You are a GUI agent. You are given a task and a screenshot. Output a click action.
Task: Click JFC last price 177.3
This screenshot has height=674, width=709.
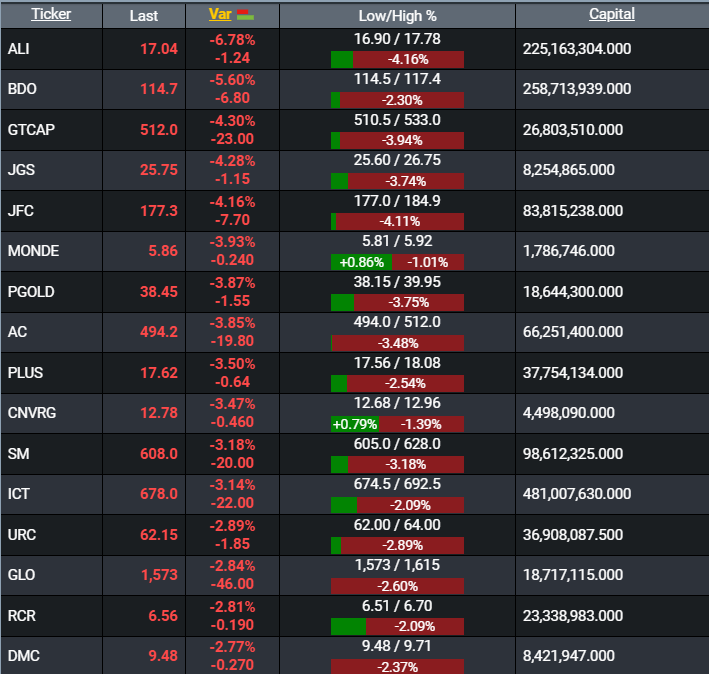159,211
